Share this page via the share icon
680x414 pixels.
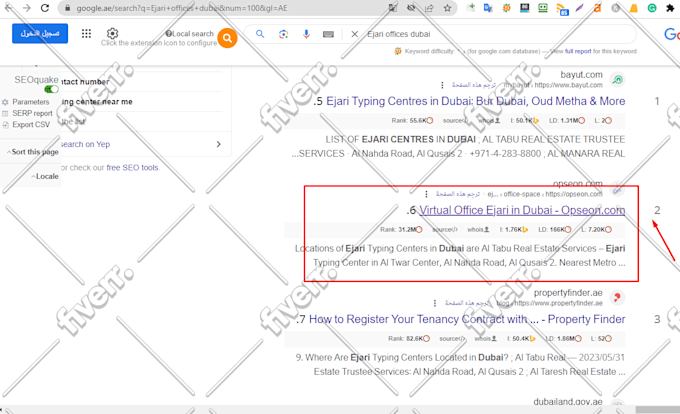[429, 8]
